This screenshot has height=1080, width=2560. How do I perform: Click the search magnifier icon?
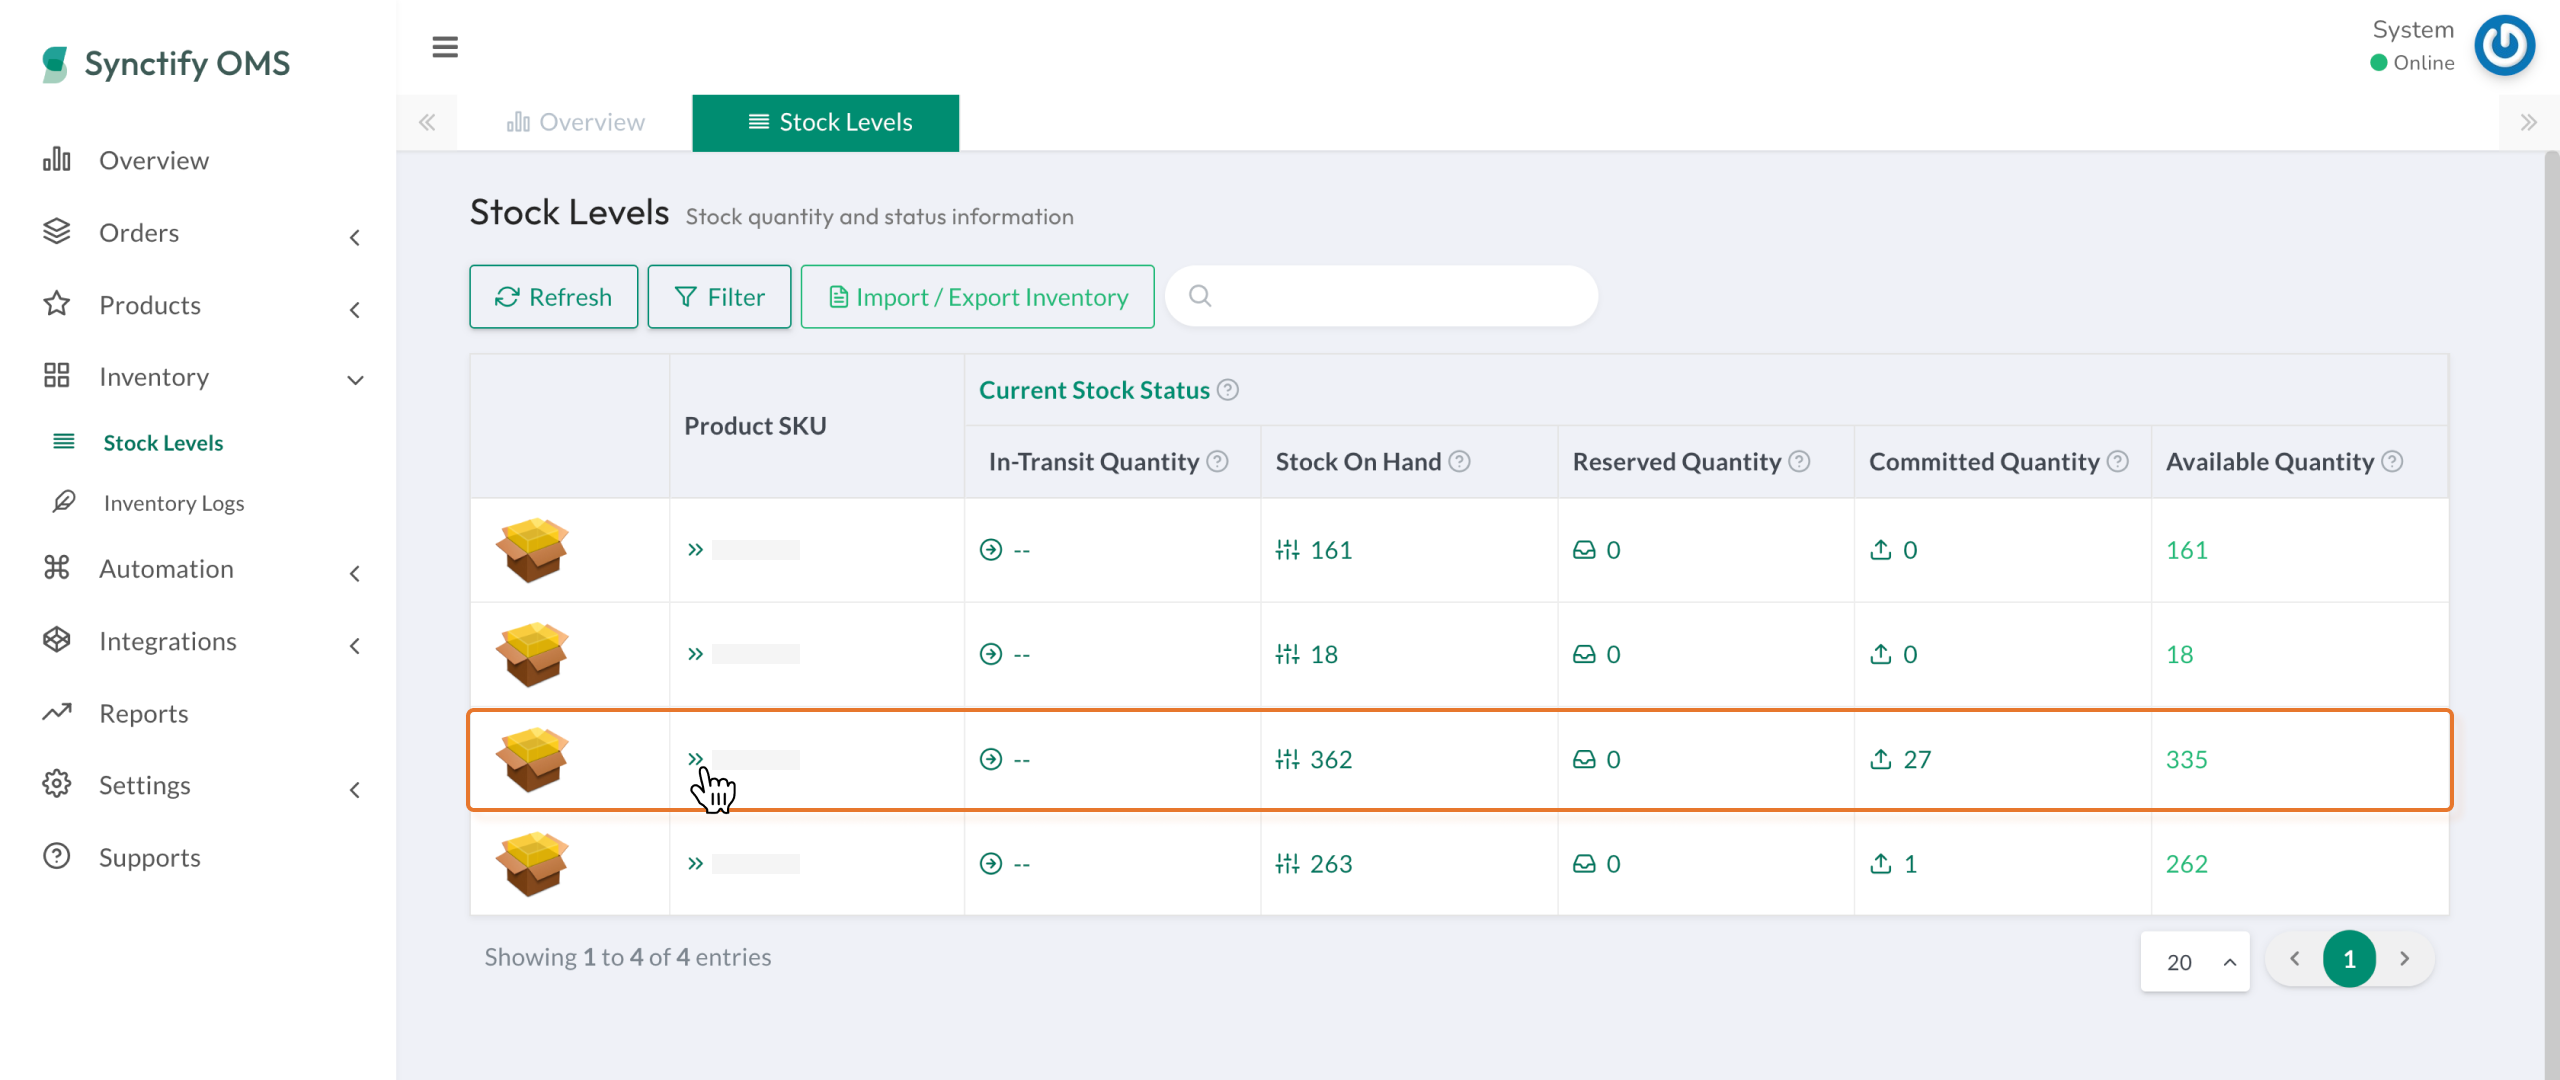pos(1200,296)
